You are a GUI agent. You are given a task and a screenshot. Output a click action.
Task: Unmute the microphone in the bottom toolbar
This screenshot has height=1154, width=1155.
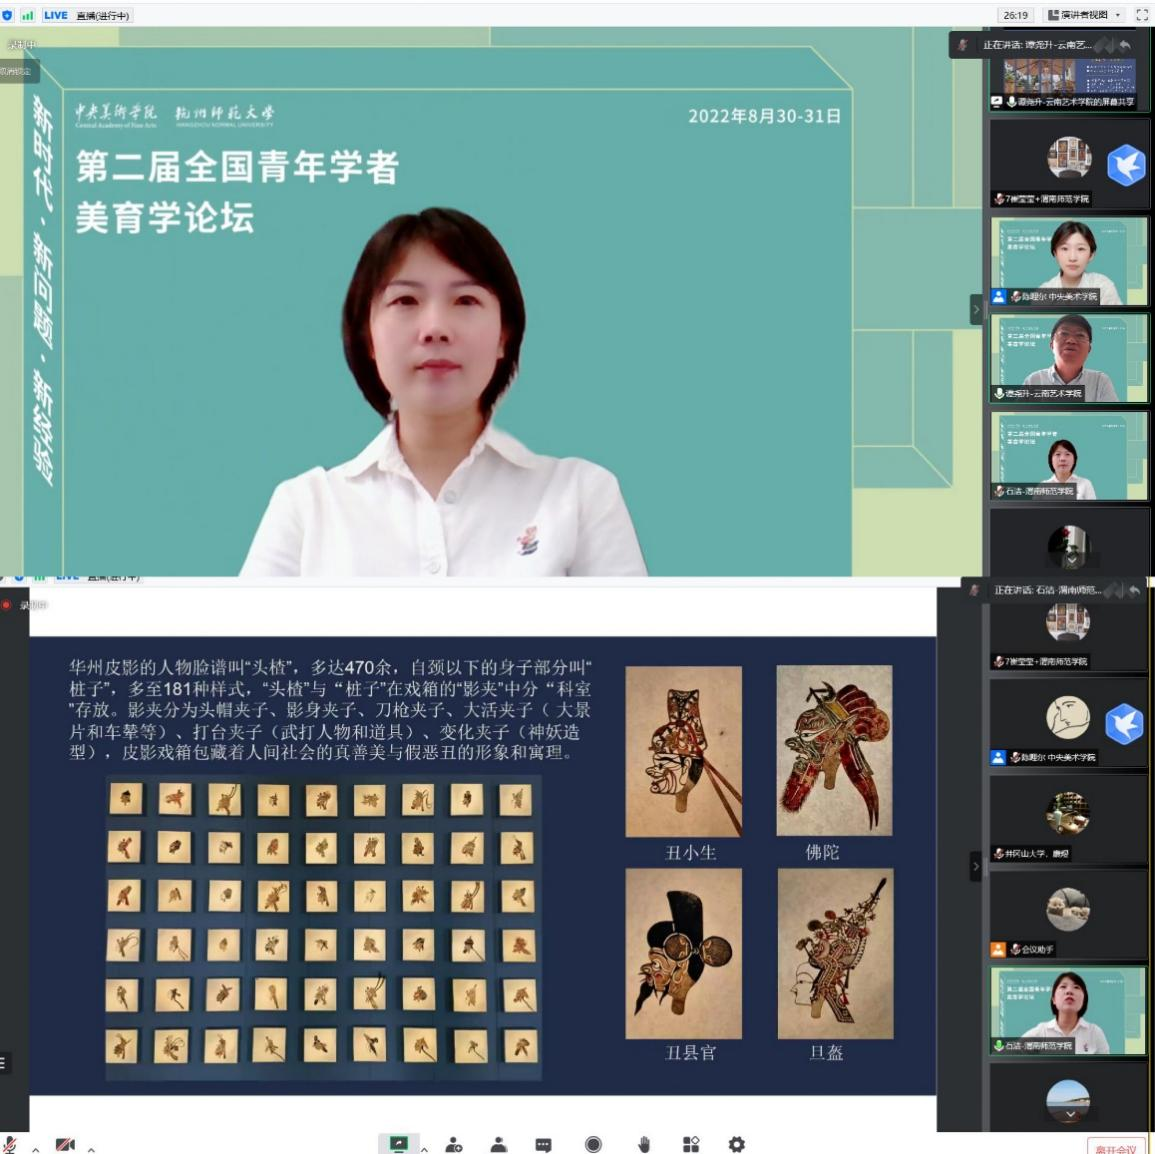[10, 1144]
